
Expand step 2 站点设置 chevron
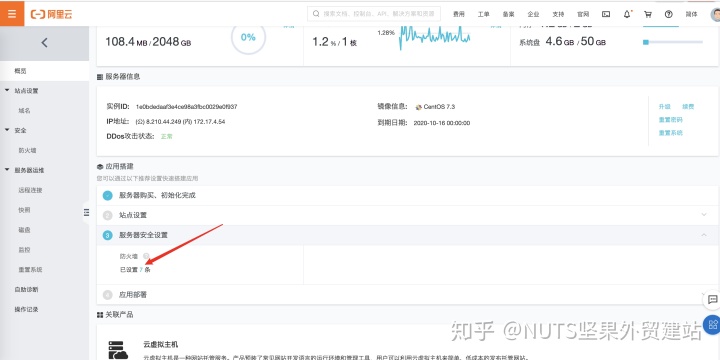(704, 215)
